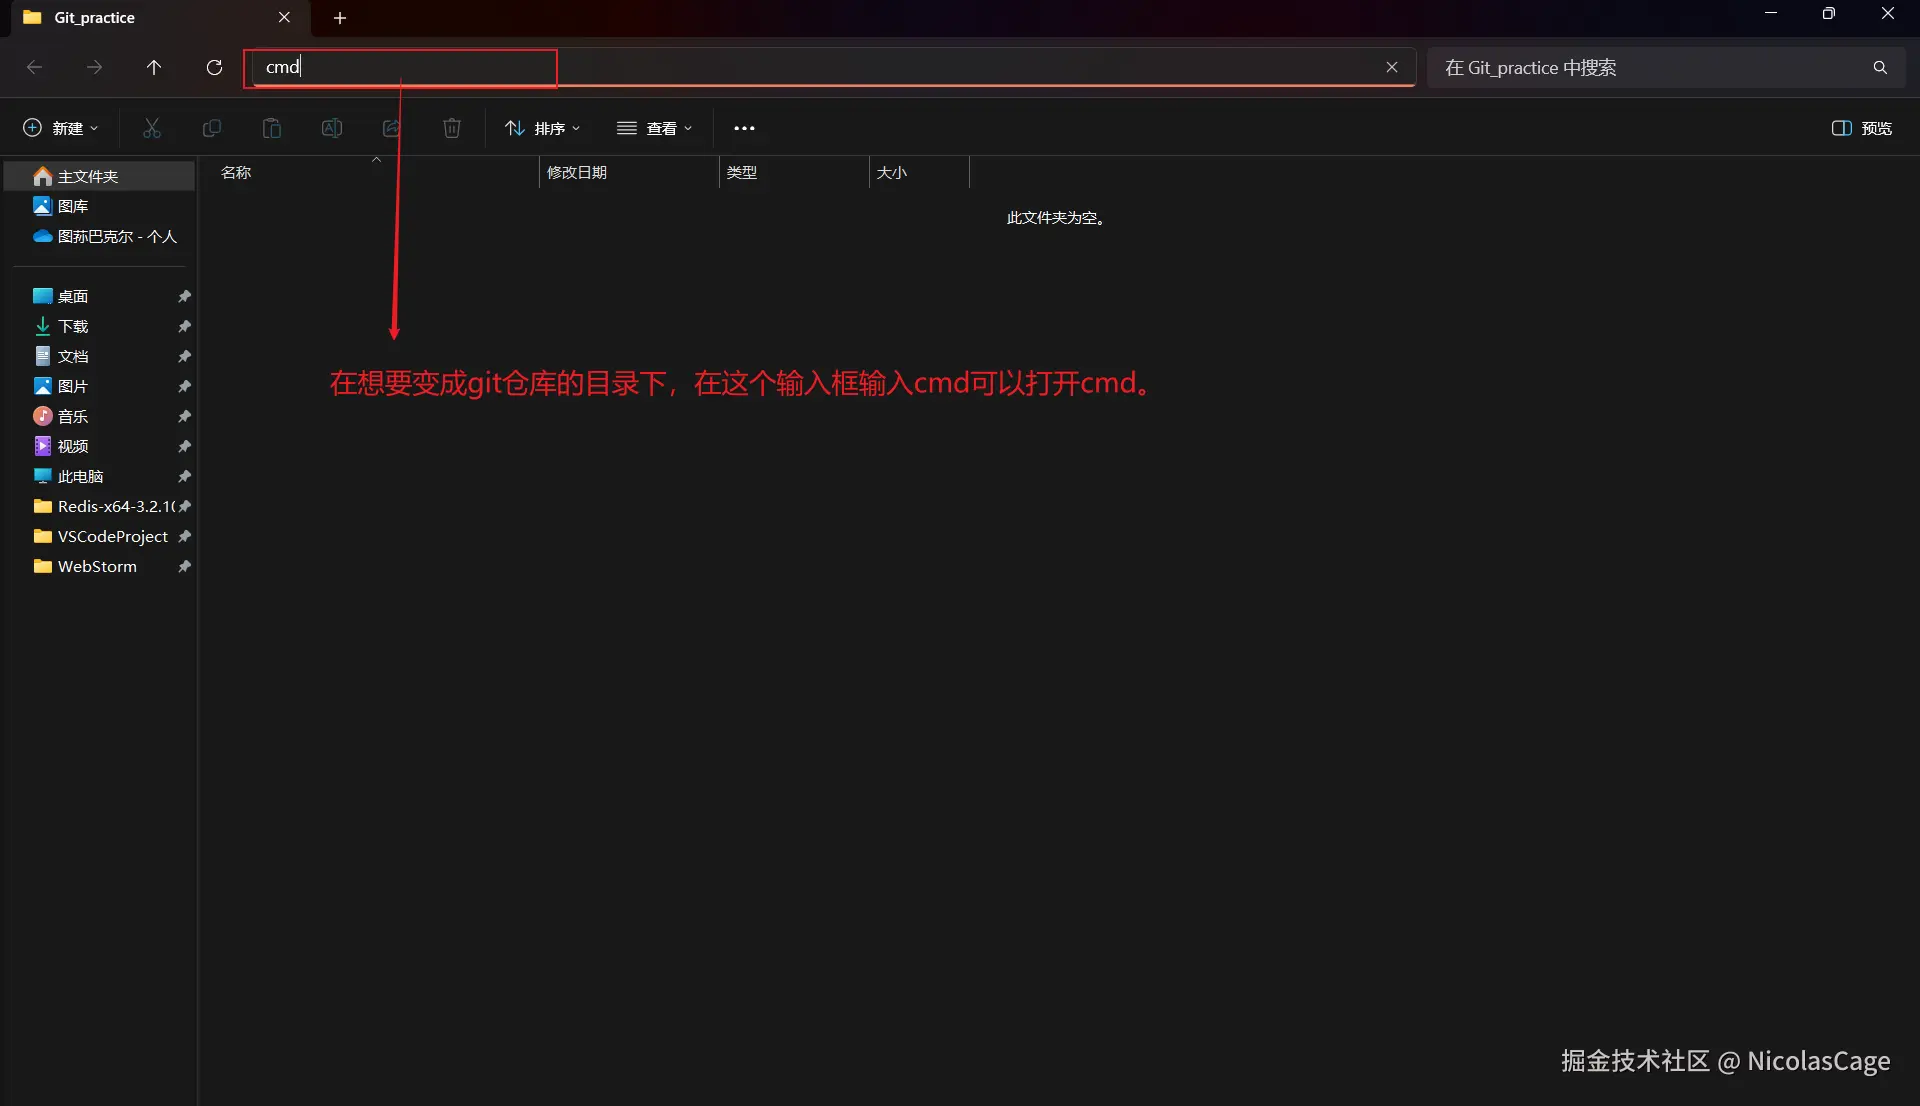This screenshot has height=1106, width=1920.
Task: Clear the address bar with X
Action: [1392, 67]
